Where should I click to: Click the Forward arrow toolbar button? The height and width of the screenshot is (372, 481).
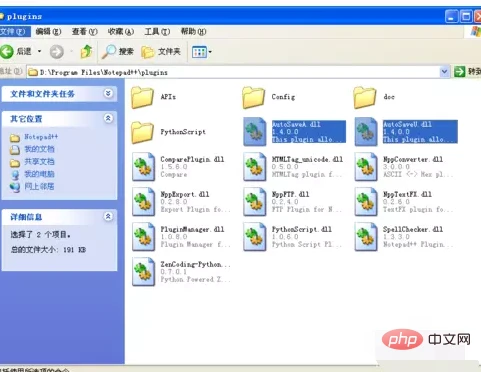(x=57, y=52)
